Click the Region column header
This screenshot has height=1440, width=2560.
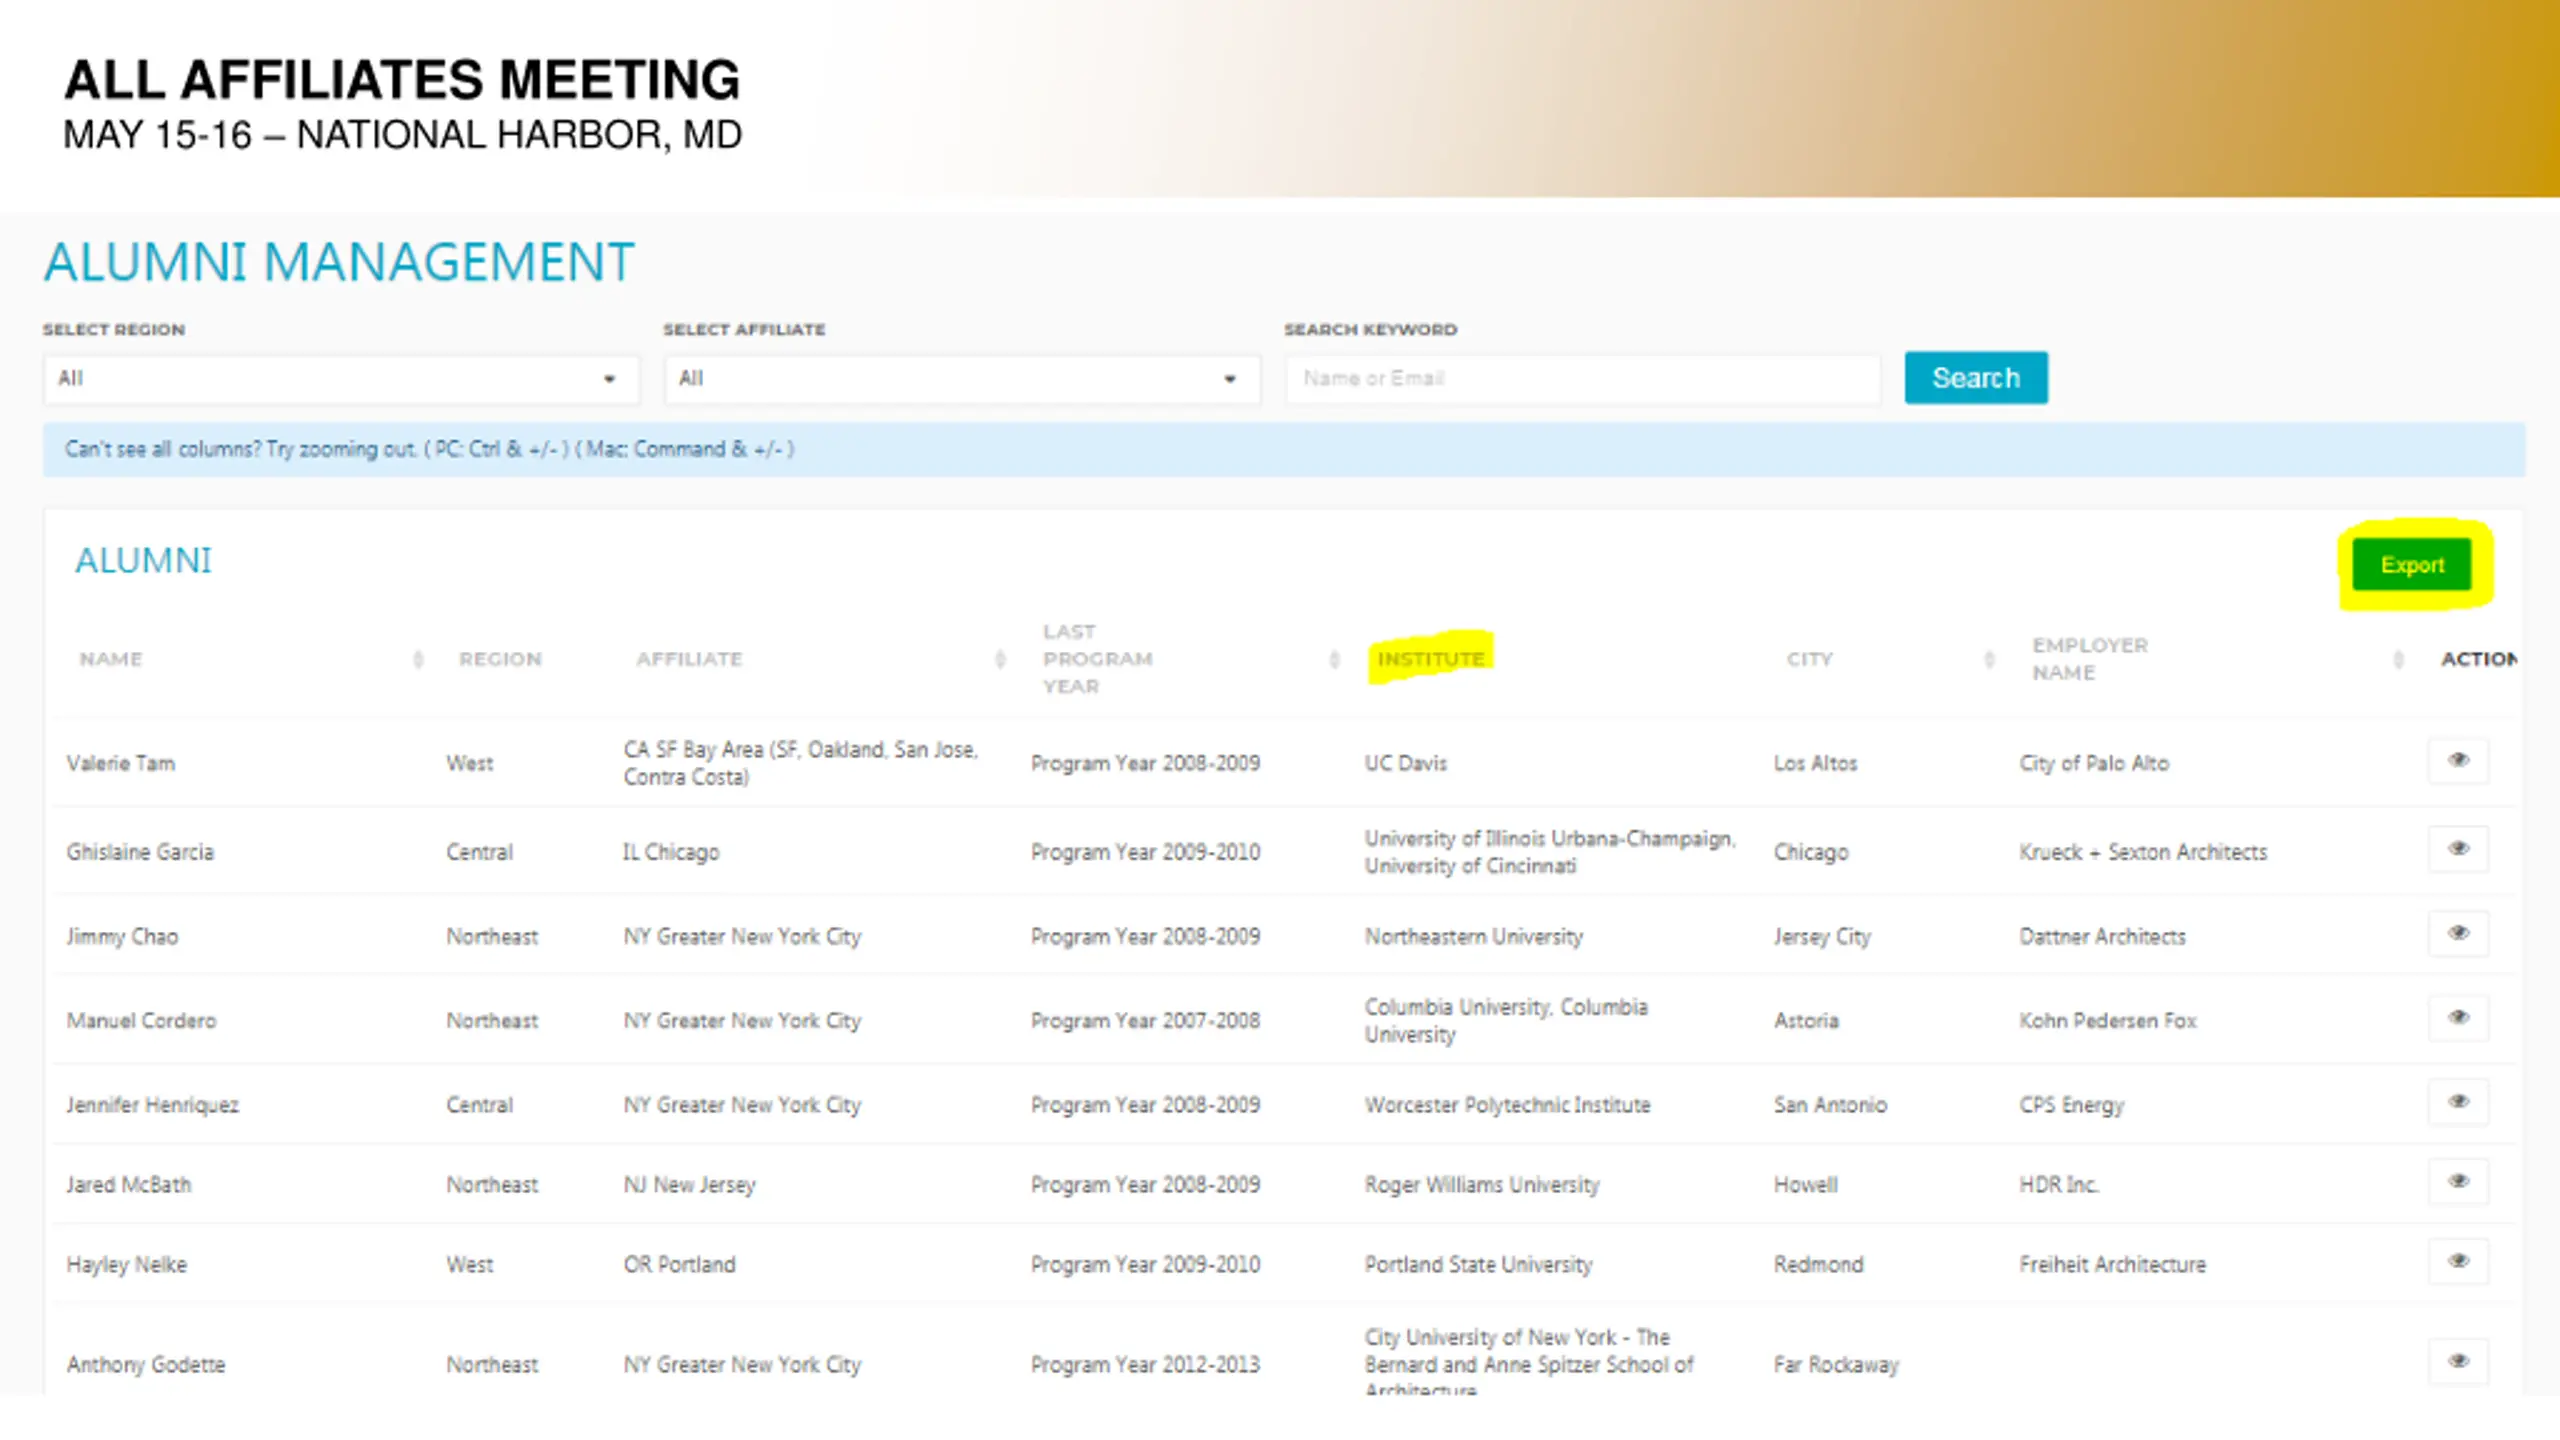click(500, 659)
